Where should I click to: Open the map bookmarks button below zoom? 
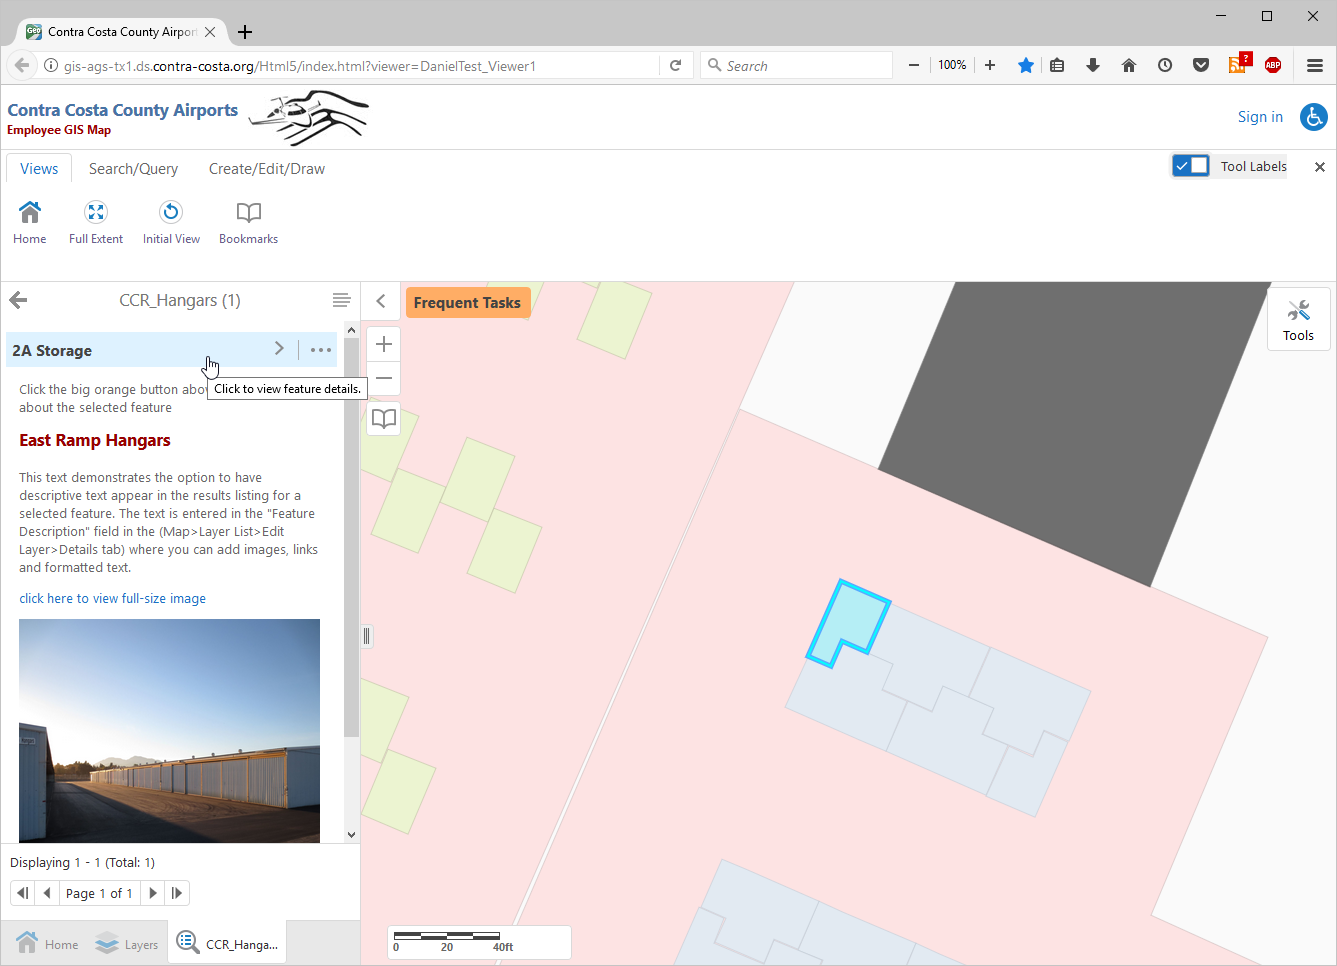384,418
